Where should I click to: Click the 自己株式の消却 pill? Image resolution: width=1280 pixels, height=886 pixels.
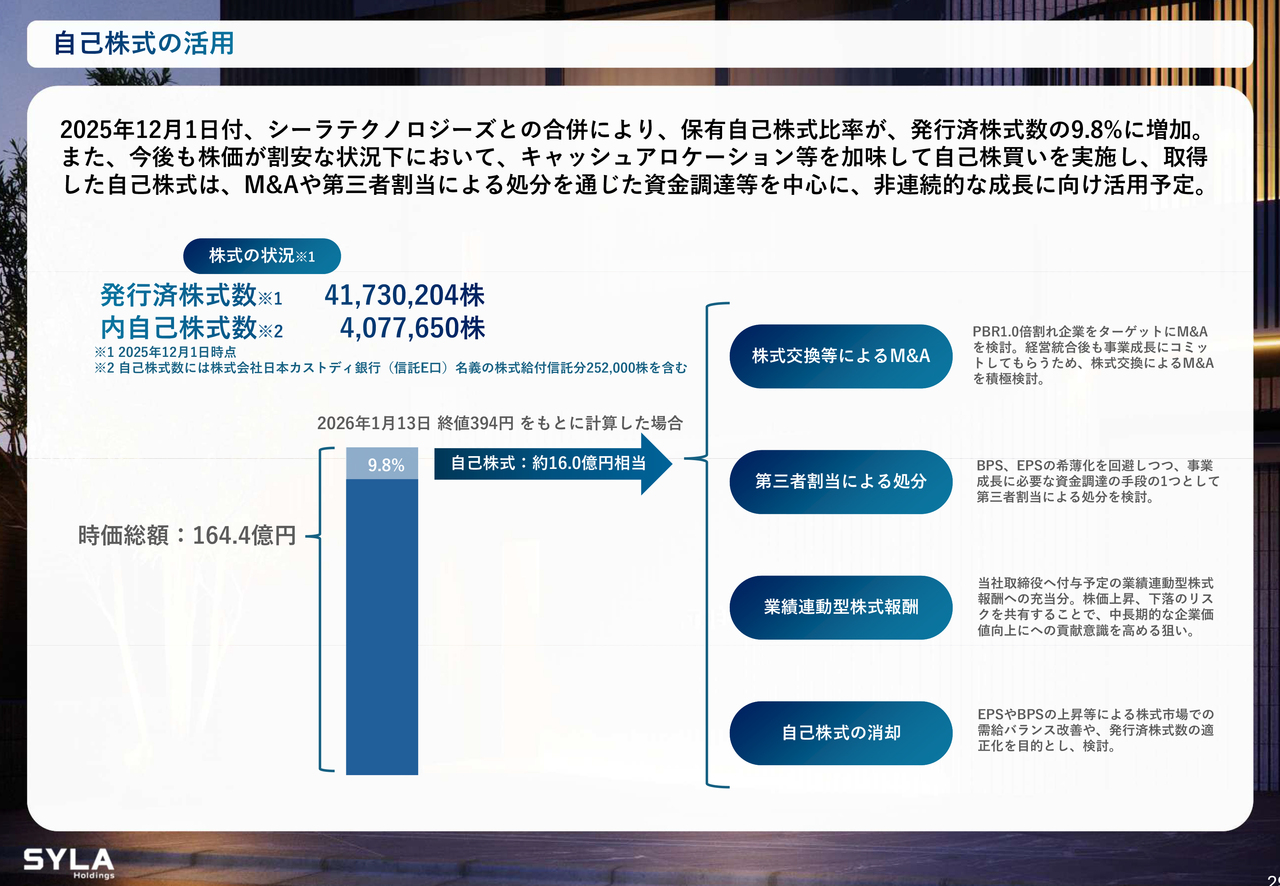pos(840,733)
